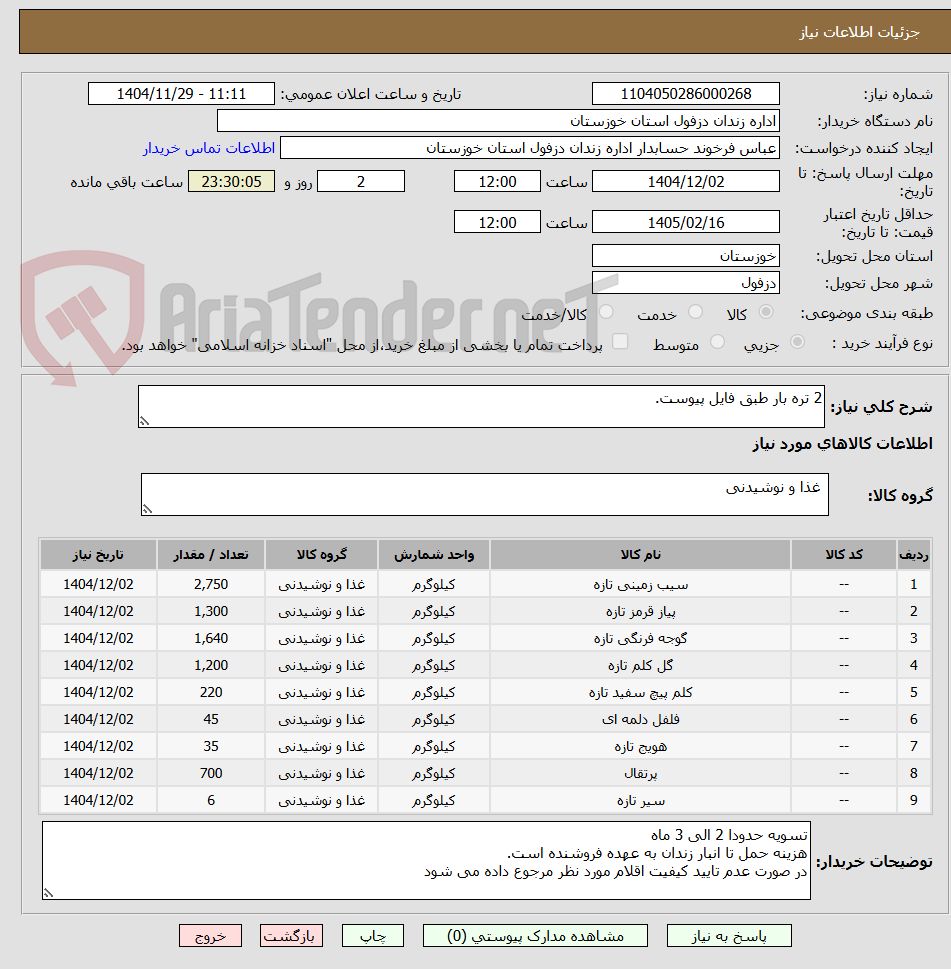Click the response deadline date 1404/12/02 field

[686, 182]
